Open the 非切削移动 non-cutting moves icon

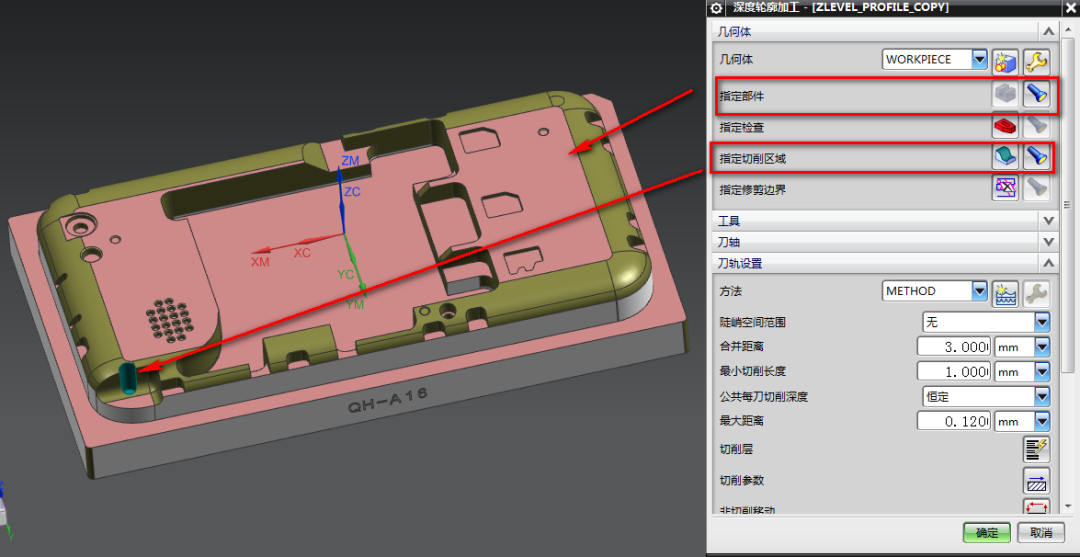tap(1037, 507)
